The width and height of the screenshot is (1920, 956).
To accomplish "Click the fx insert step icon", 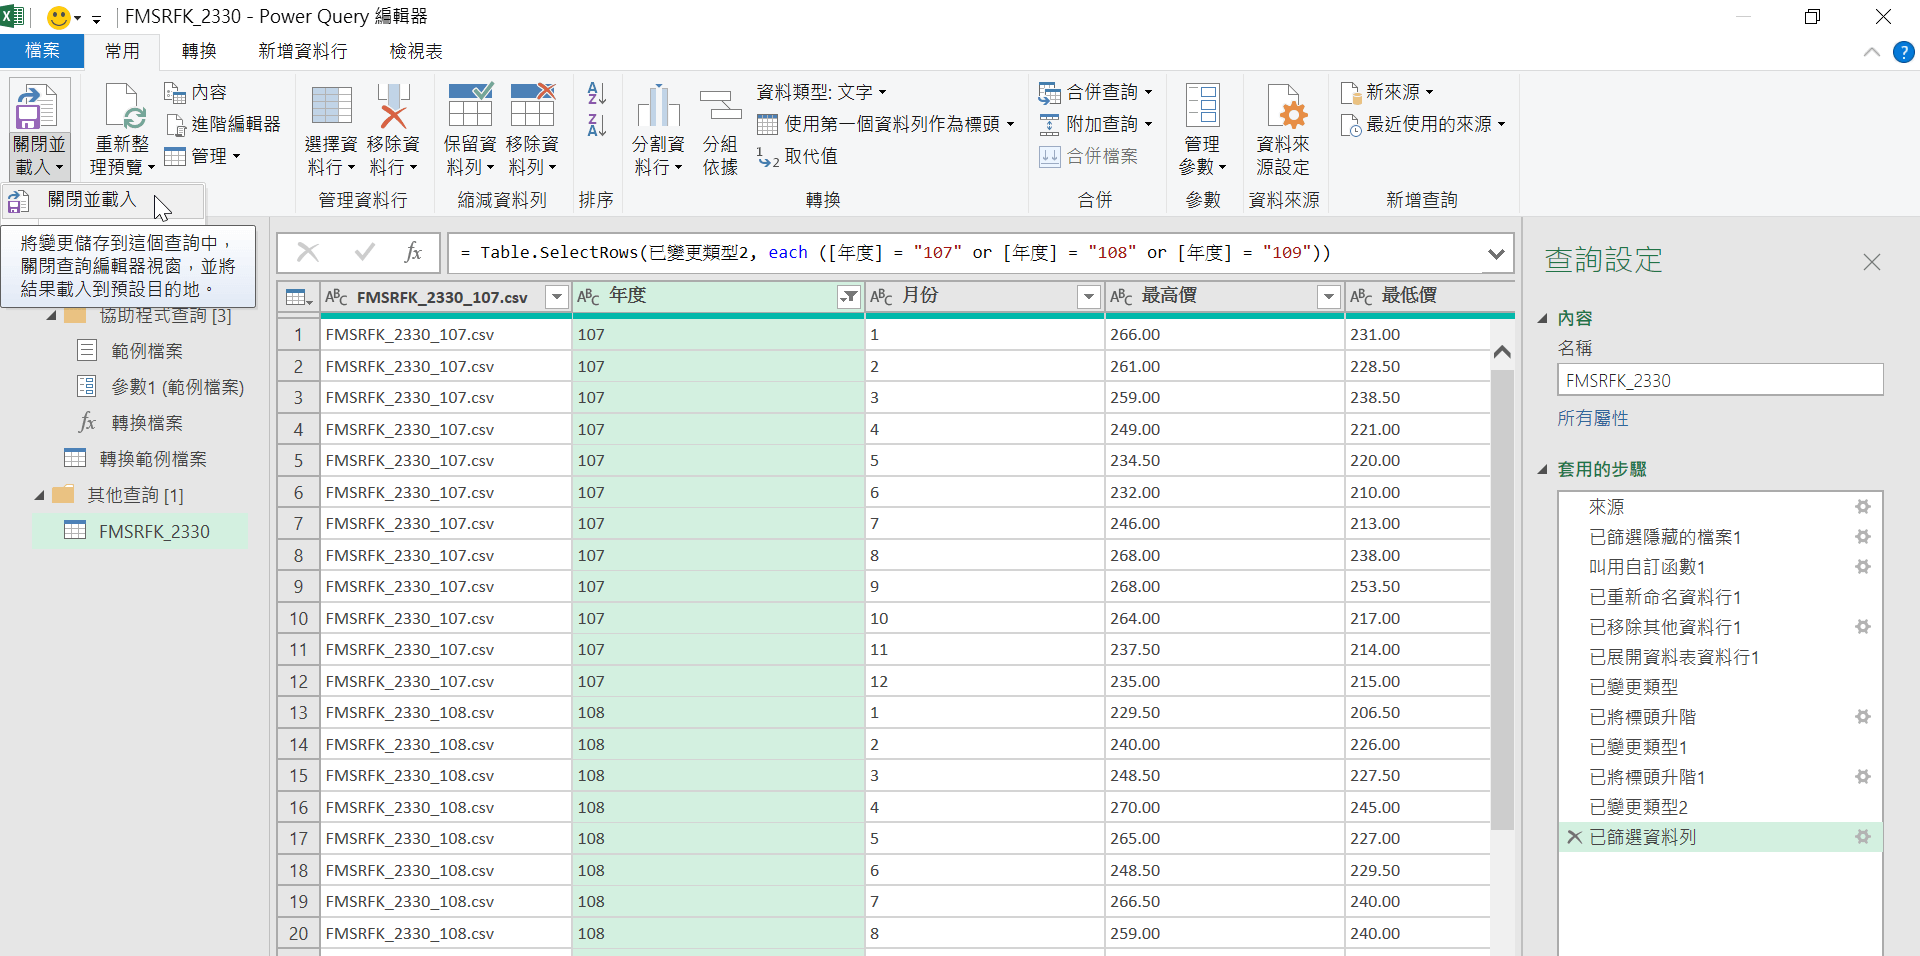I will [x=413, y=253].
